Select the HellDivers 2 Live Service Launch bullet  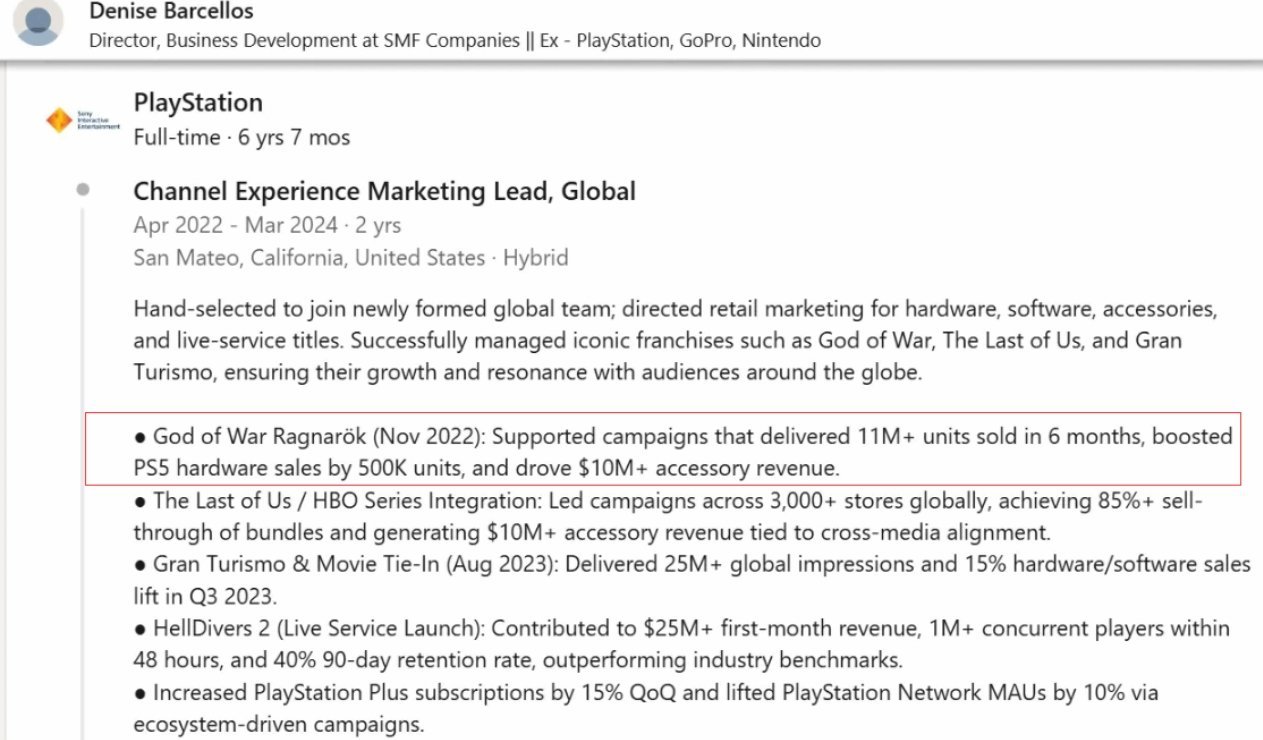click(x=680, y=644)
